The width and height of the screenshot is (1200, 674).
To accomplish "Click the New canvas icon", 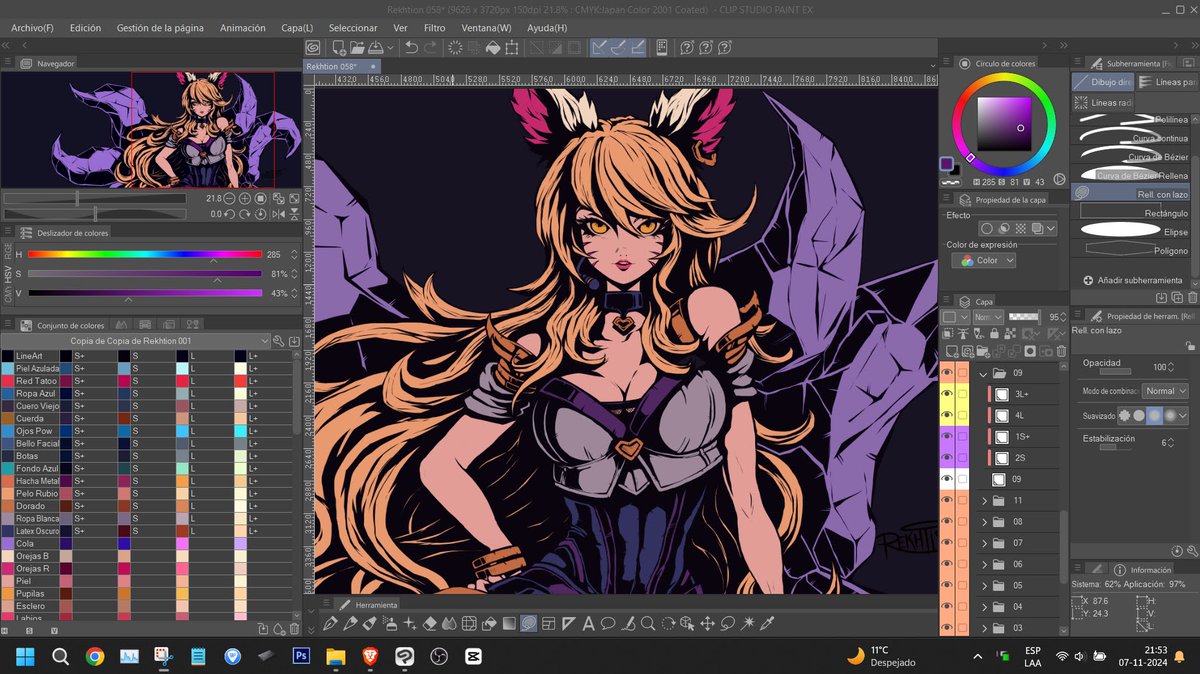I will click(339, 47).
